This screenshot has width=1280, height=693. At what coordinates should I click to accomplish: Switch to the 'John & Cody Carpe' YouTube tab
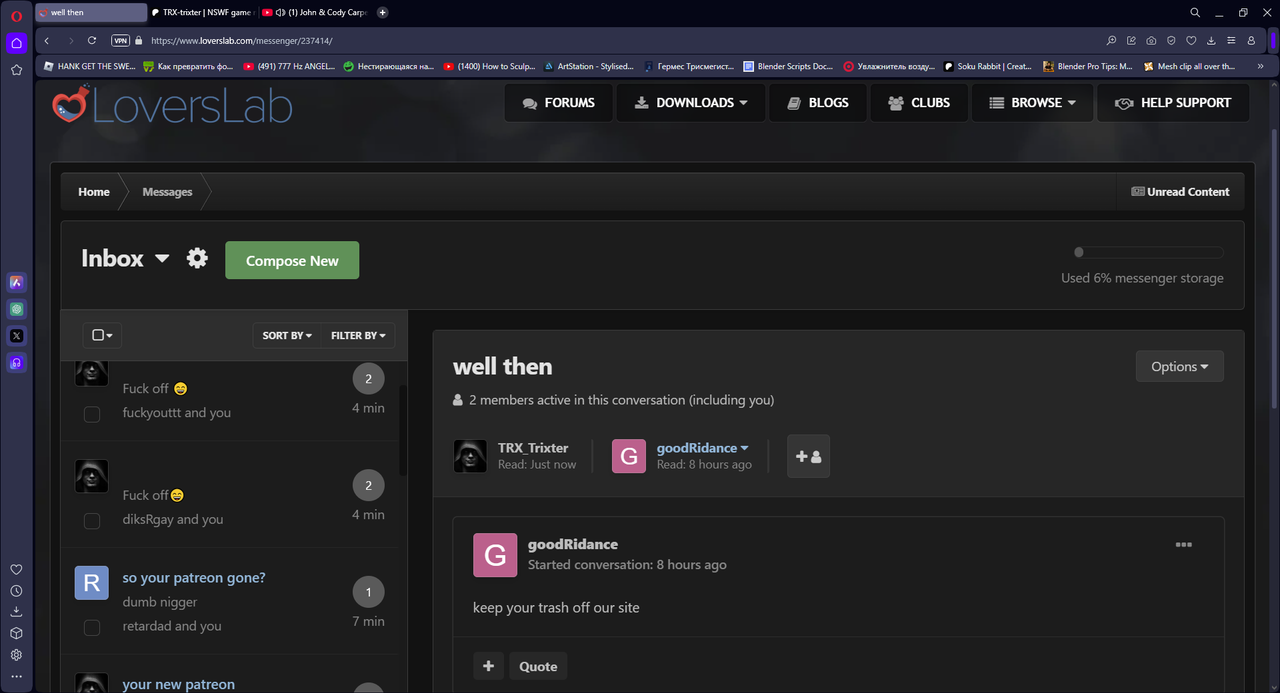tap(315, 12)
